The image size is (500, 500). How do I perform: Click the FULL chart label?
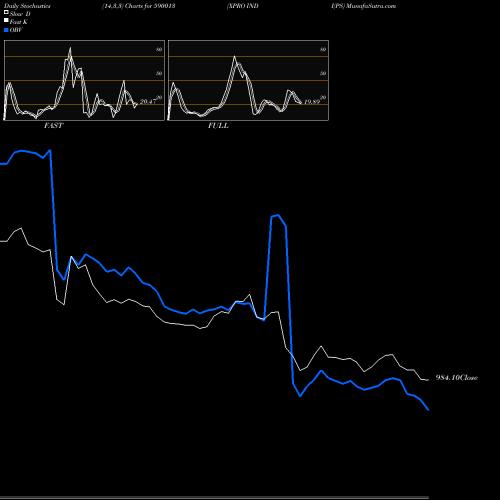coord(218,126)
